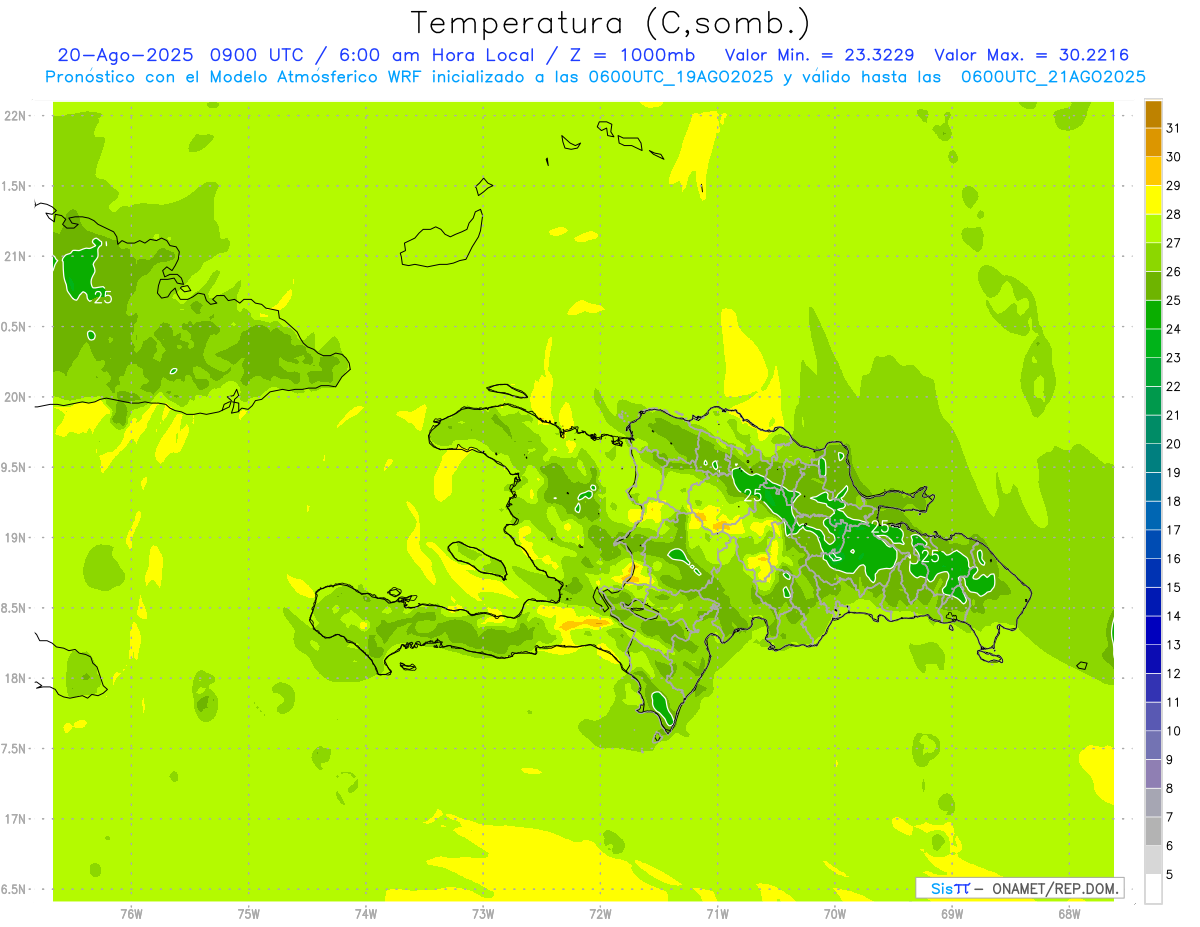Click the legend label '12'
Screen dimensions: 1200x927
1173,673
